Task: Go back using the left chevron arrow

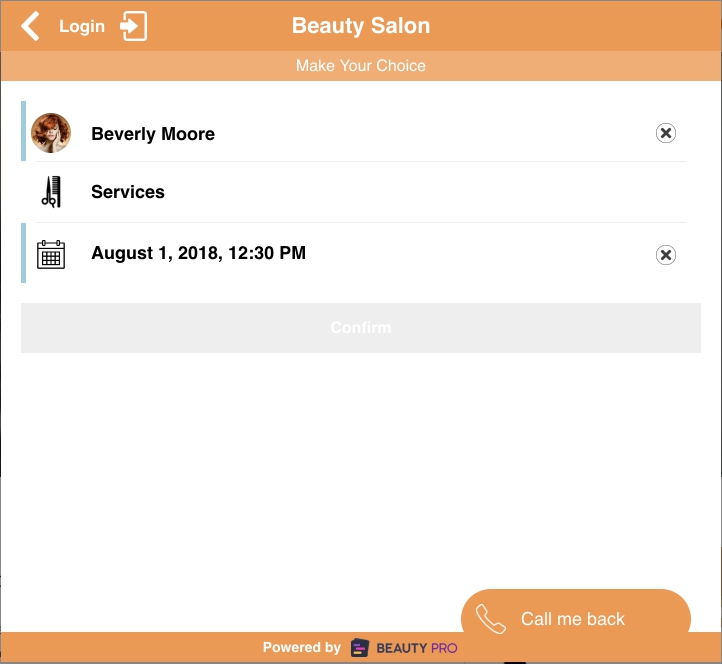Action: pyautogui.click(x=30, y=26)
